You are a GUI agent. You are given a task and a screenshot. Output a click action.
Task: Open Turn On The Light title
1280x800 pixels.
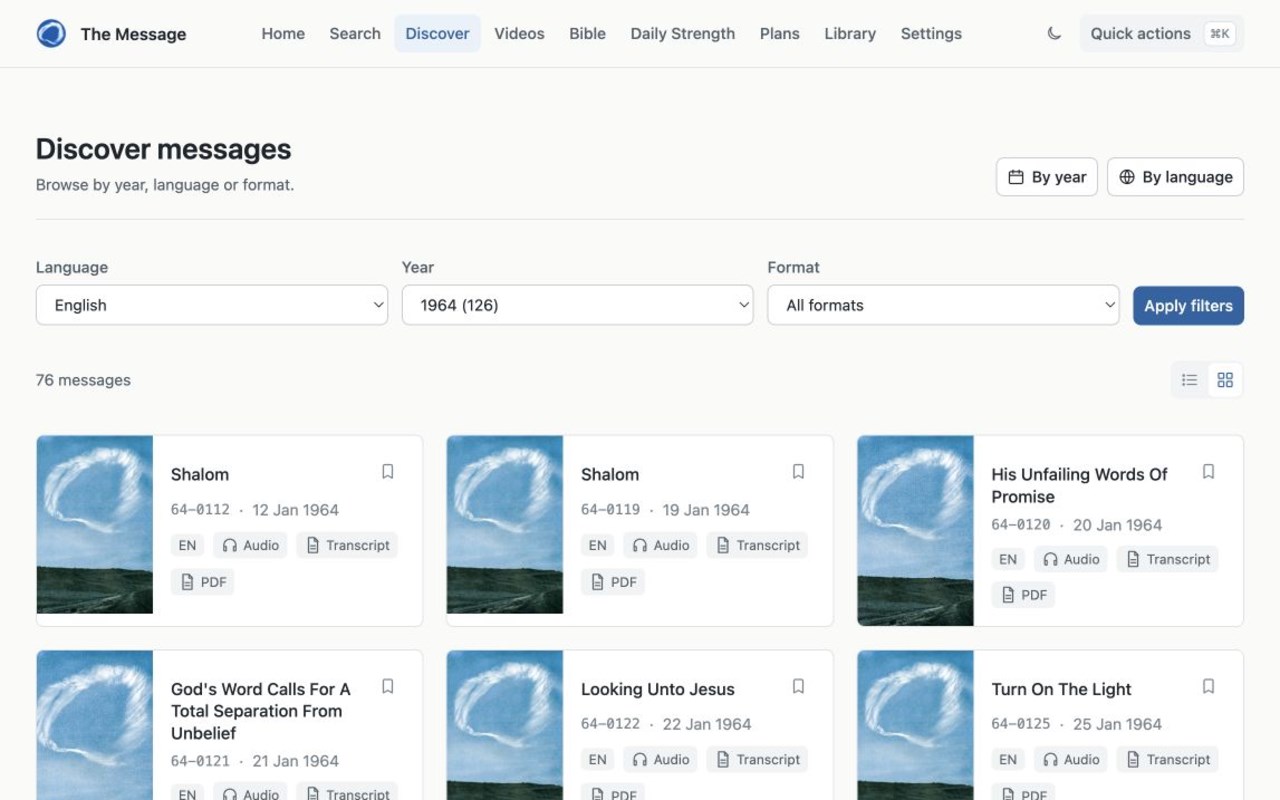pos(1061,689)
